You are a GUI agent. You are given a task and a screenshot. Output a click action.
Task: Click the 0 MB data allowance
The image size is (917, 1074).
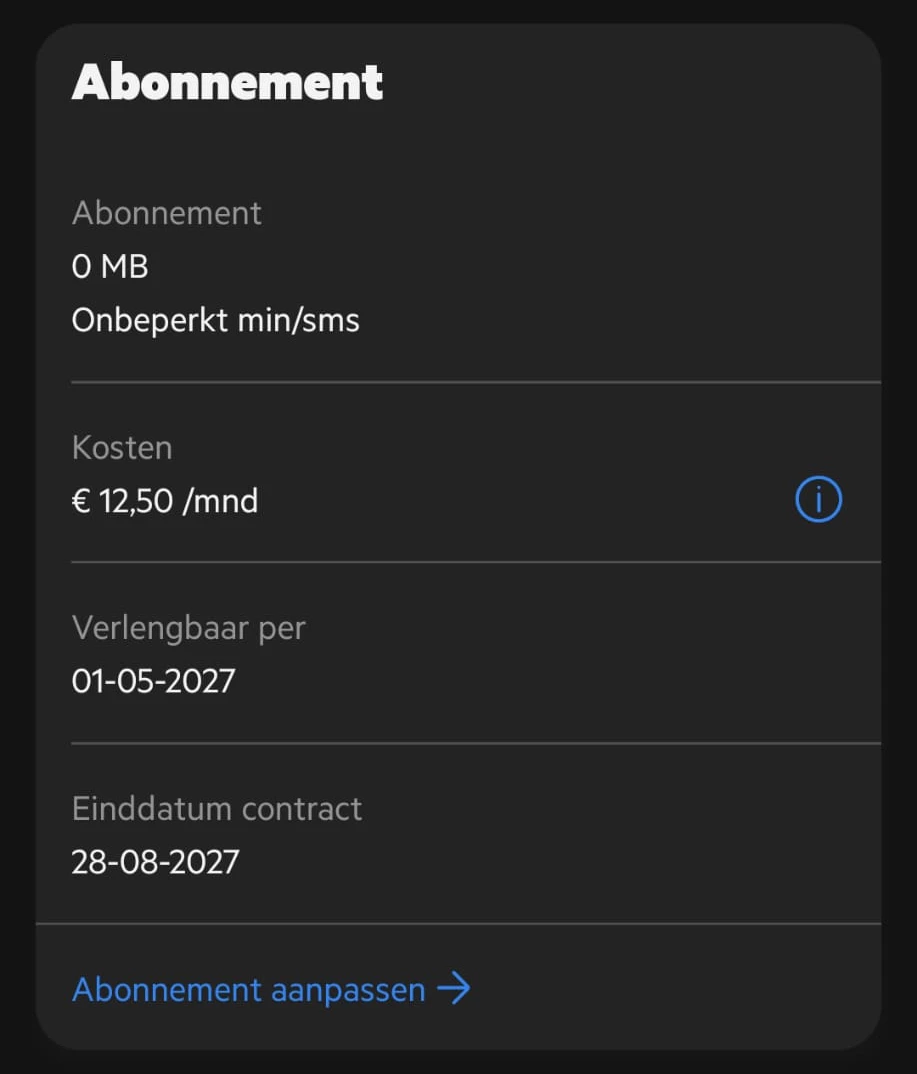tap(110, 267)
